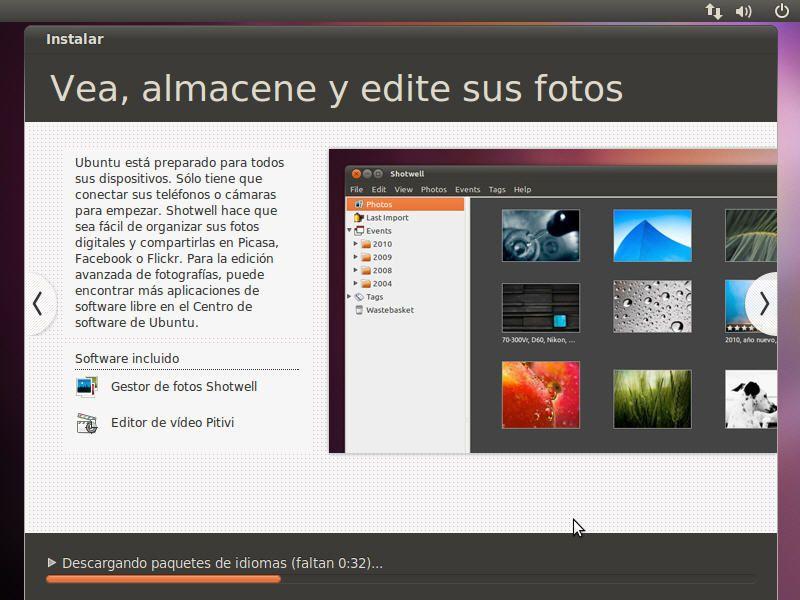This screenshot has height=600, width=800.
Task: Open the View menu in Shotwell
Action: click(403, 189)
